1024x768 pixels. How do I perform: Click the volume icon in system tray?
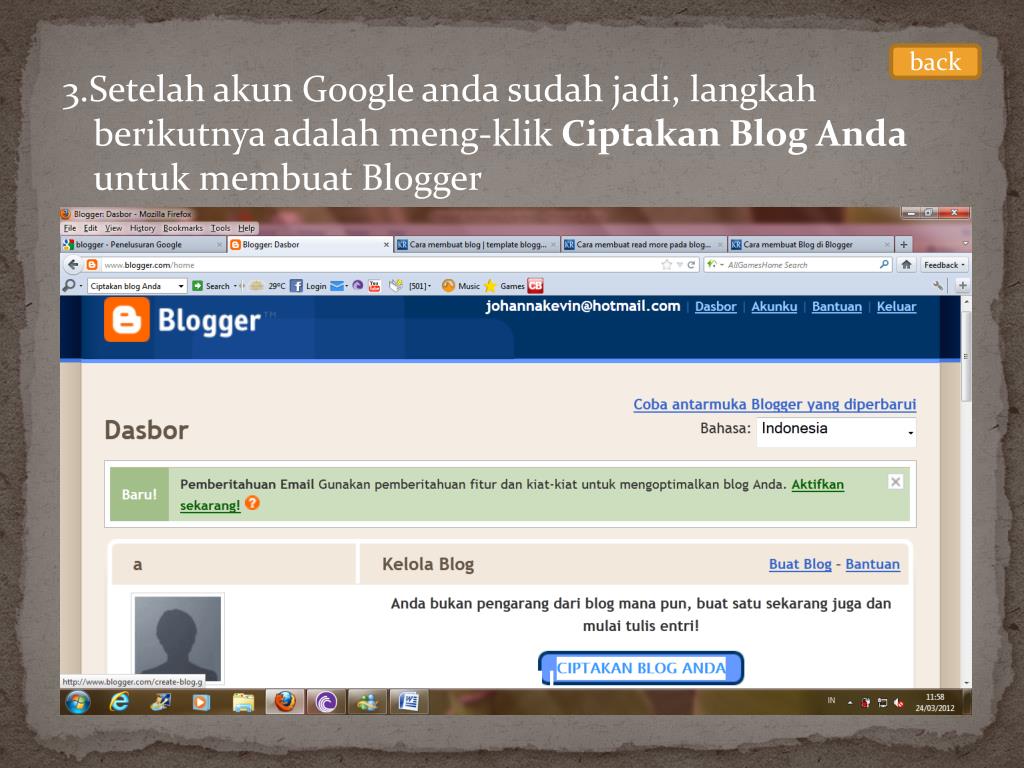click(x=899, y=703)
